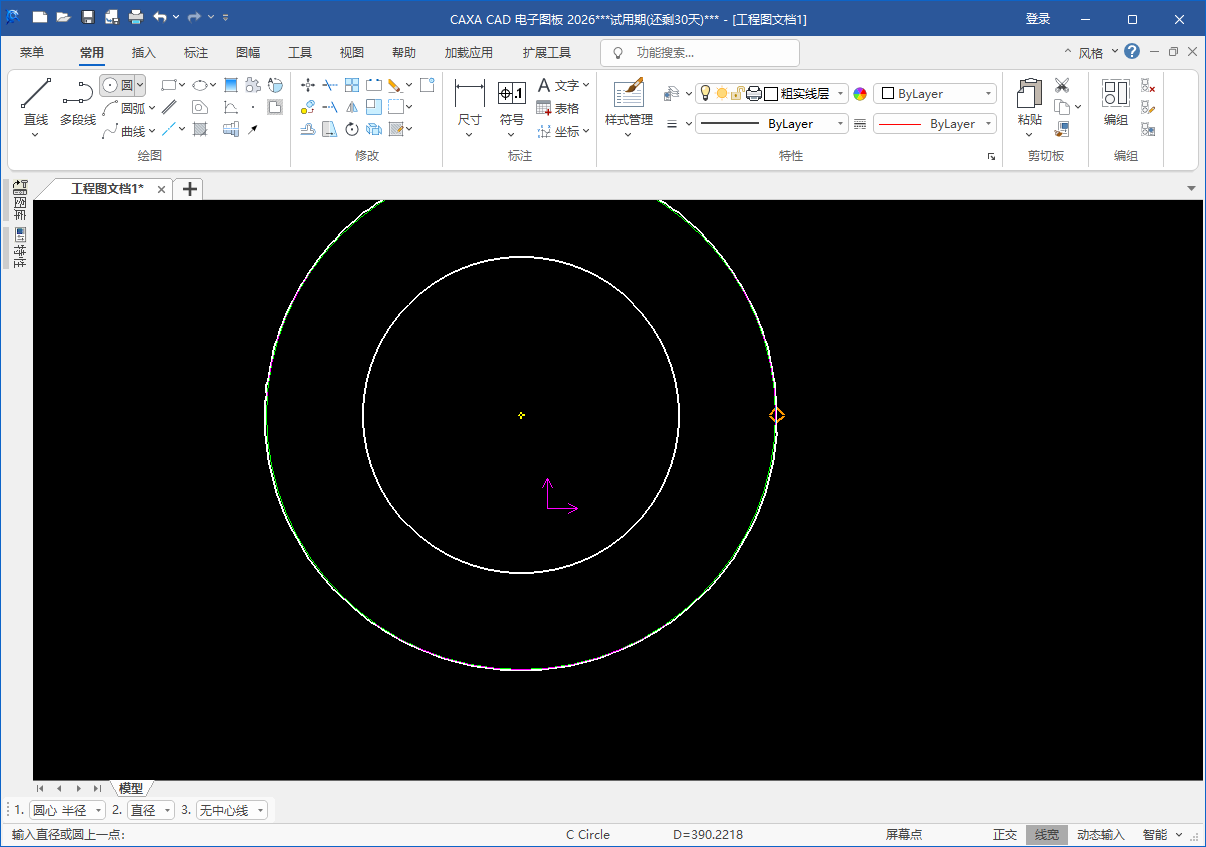
Task: Expand the 圆 circle tool dropdown arrow
Action: (x=141, y=85)
